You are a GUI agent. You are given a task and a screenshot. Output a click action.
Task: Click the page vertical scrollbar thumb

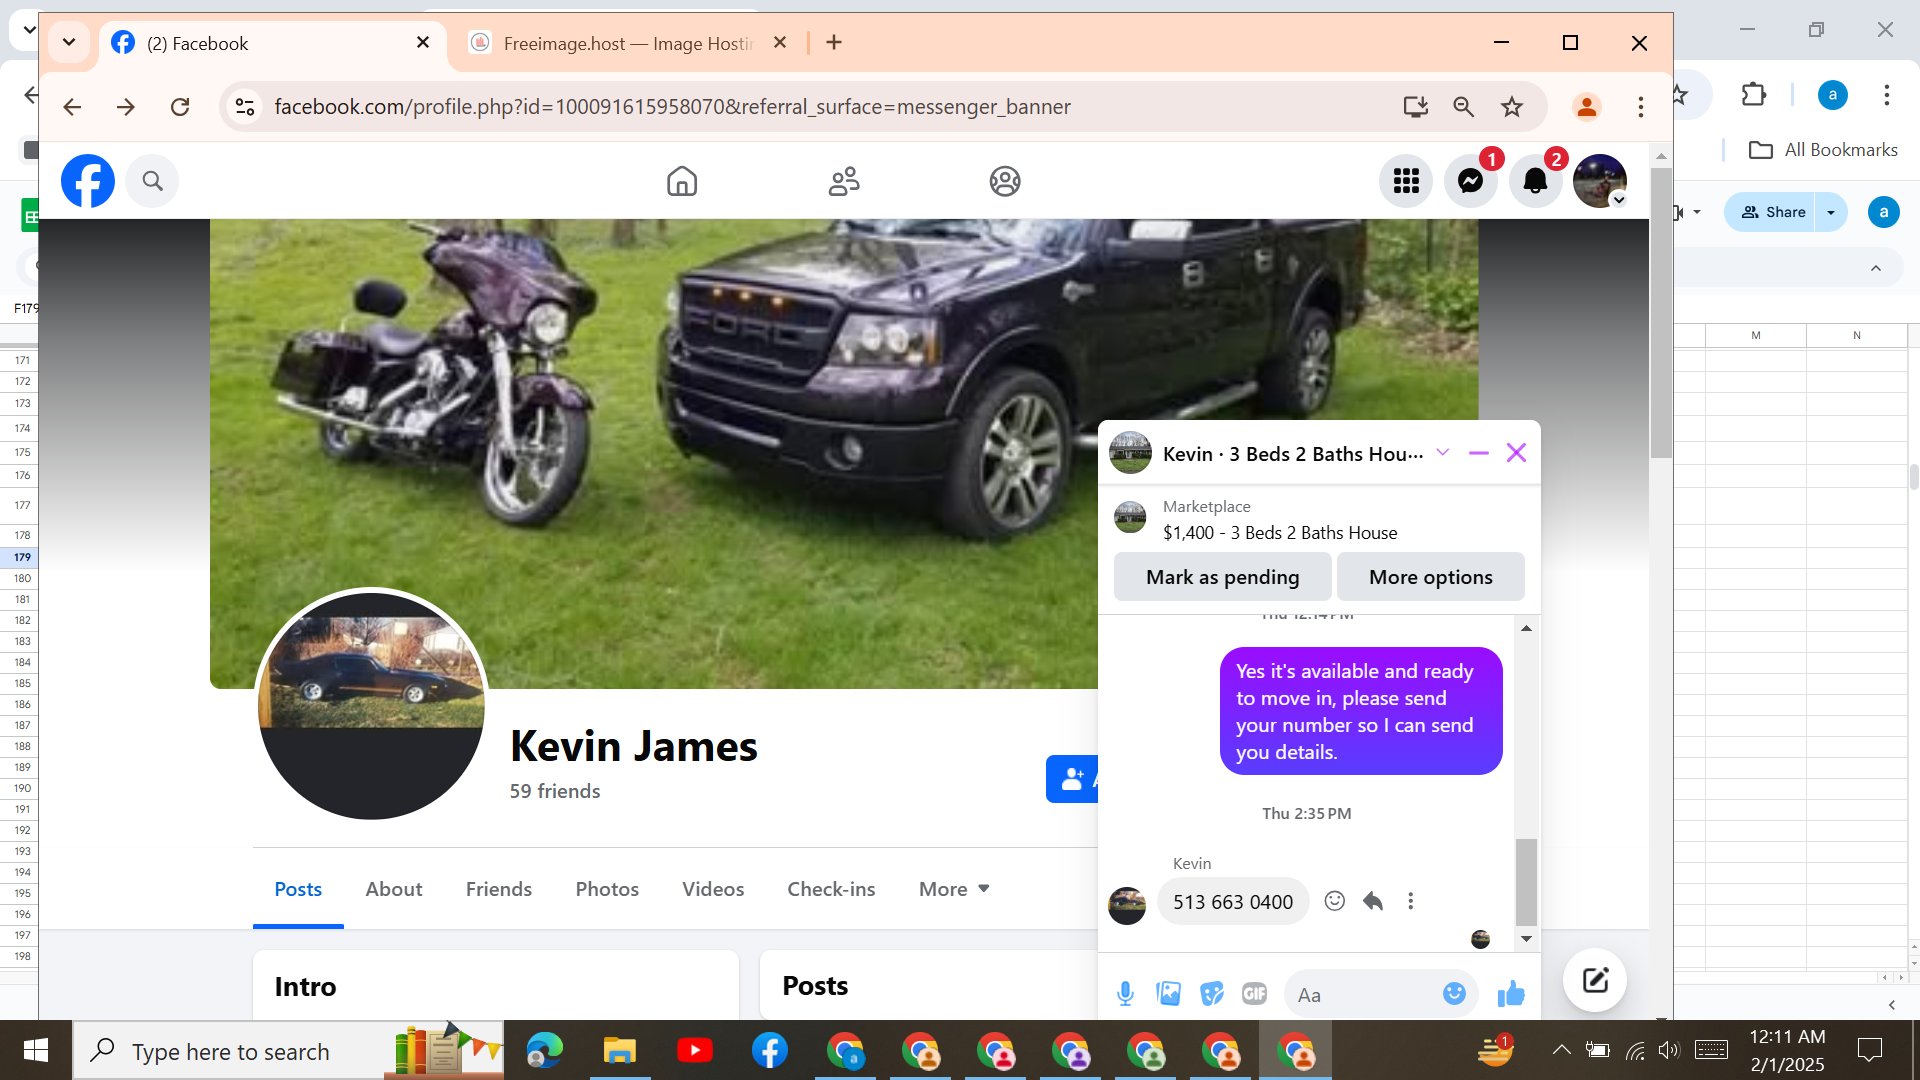(1661, 313)
